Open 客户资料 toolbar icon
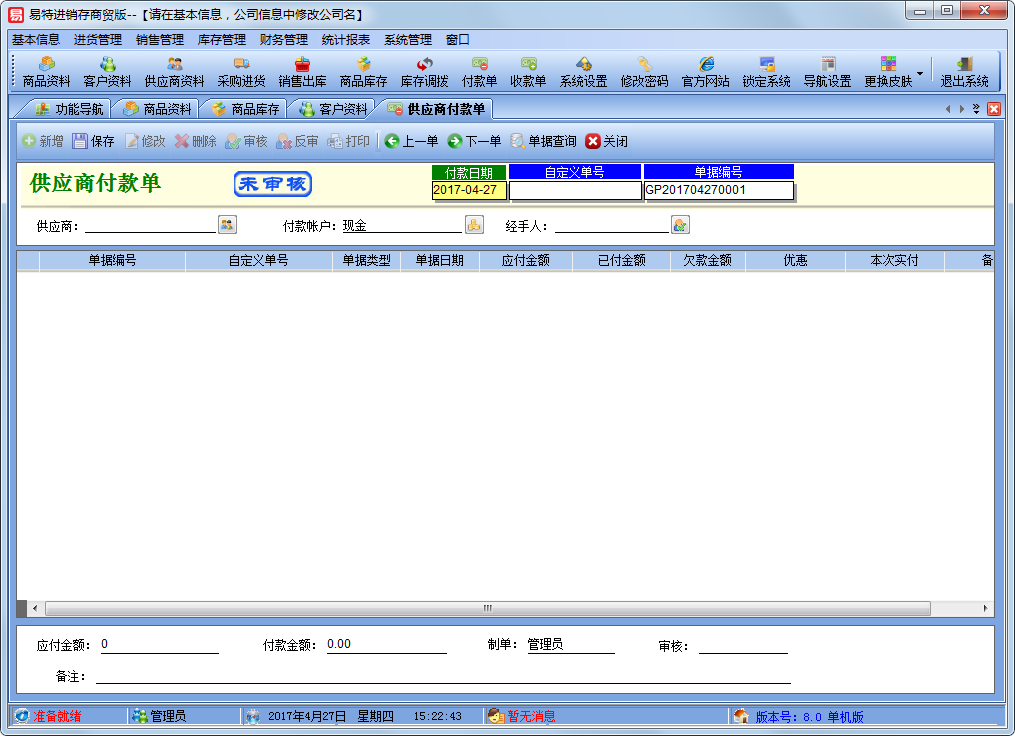The width and height of the screenshot is (1015, 736). 107,72
